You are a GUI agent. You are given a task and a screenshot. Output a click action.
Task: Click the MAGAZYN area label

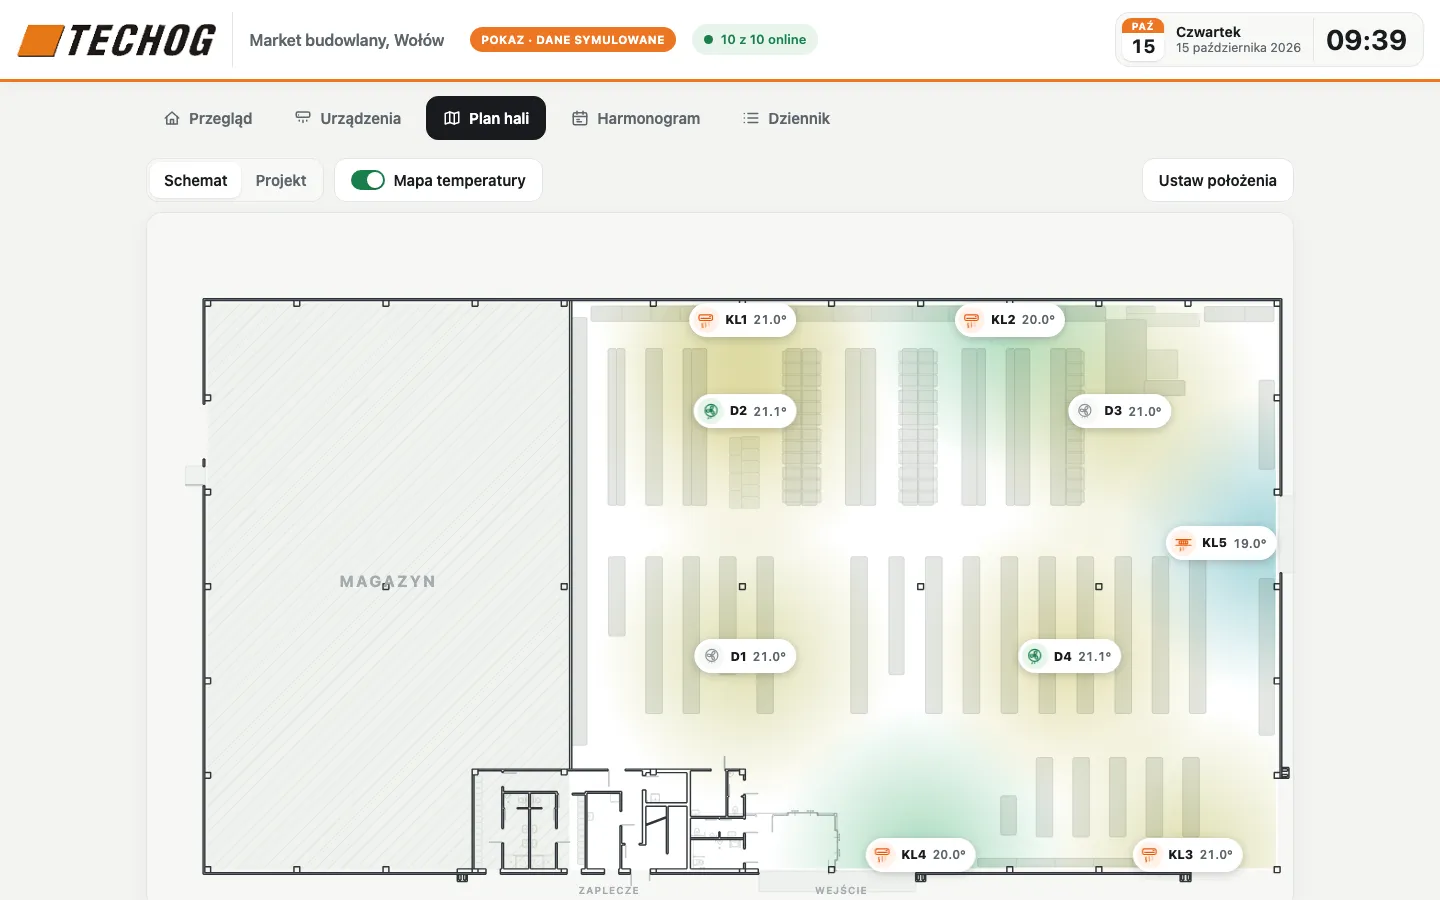click(x=388, y=581)
